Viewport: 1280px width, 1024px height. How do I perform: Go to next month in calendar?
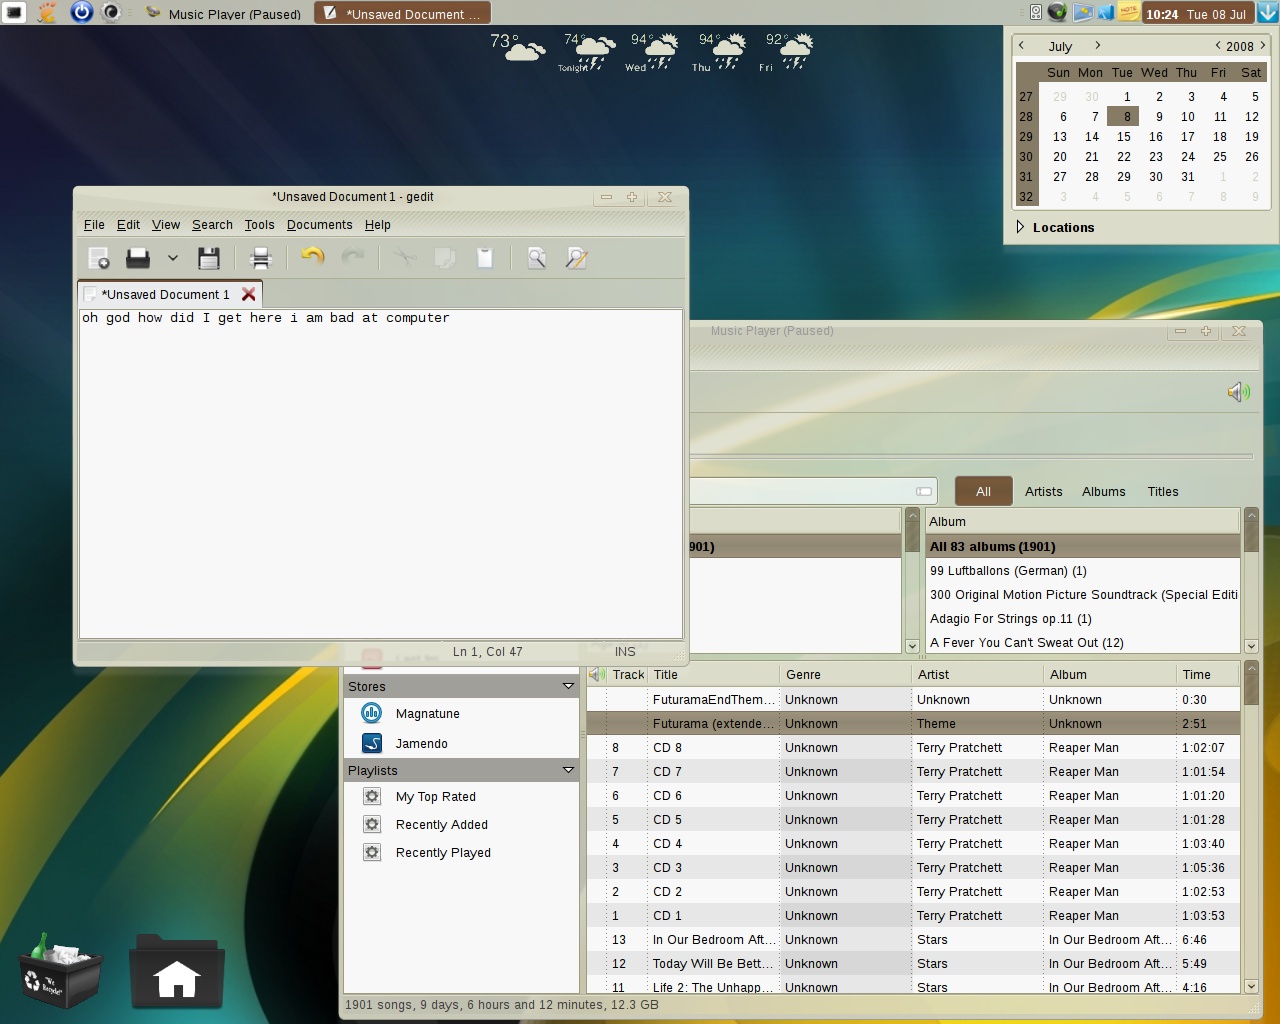click(x=1097, y=45)
